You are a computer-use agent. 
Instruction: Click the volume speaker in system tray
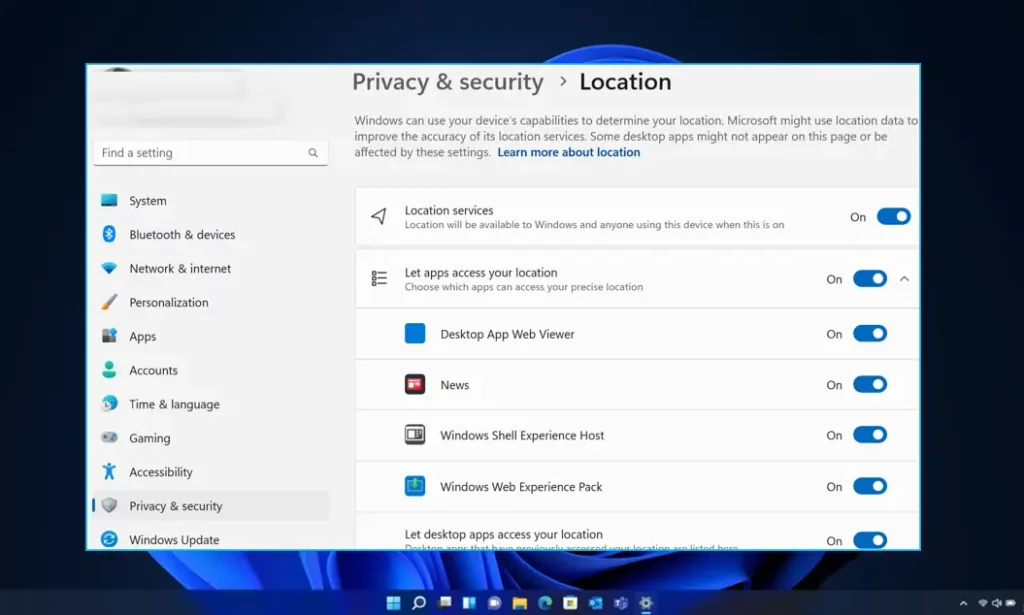click(x=997, y=603)
